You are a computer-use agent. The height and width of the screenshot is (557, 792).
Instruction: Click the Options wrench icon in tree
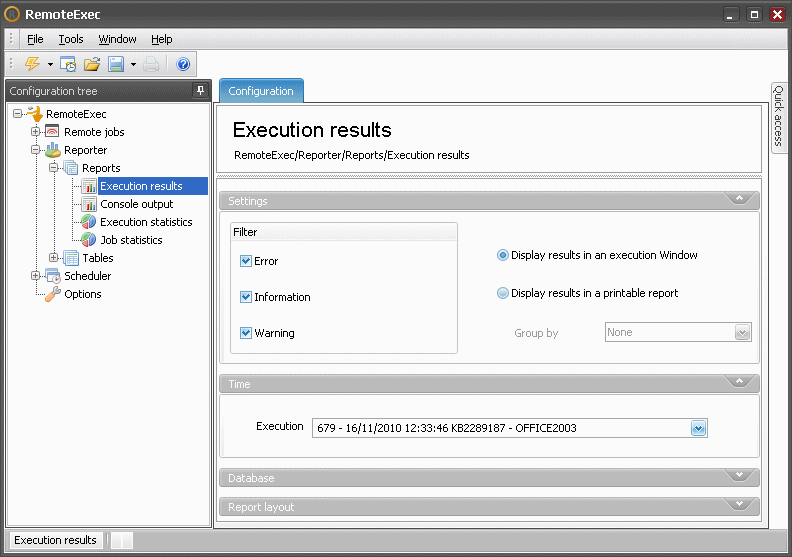point(53,294)
